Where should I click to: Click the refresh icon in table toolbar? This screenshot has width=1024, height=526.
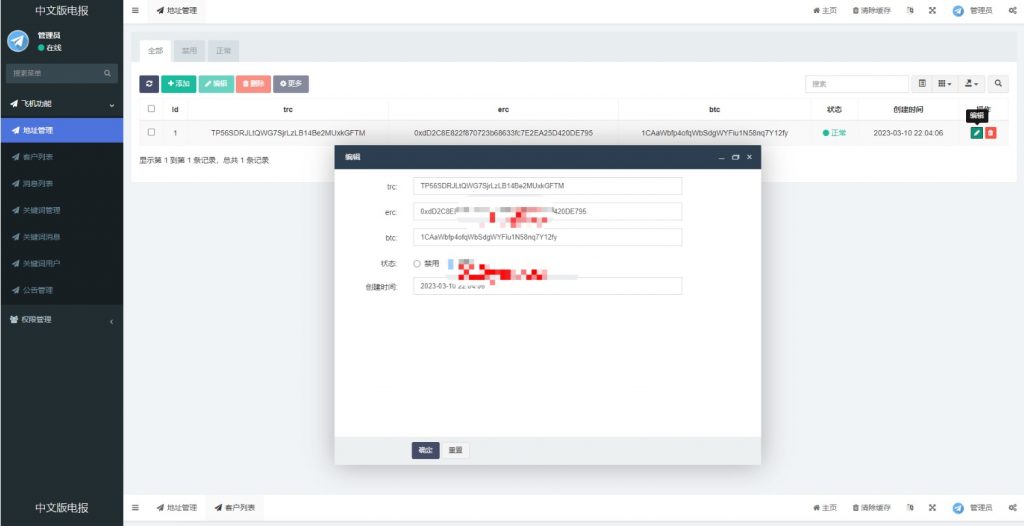[x=149, y=84]
